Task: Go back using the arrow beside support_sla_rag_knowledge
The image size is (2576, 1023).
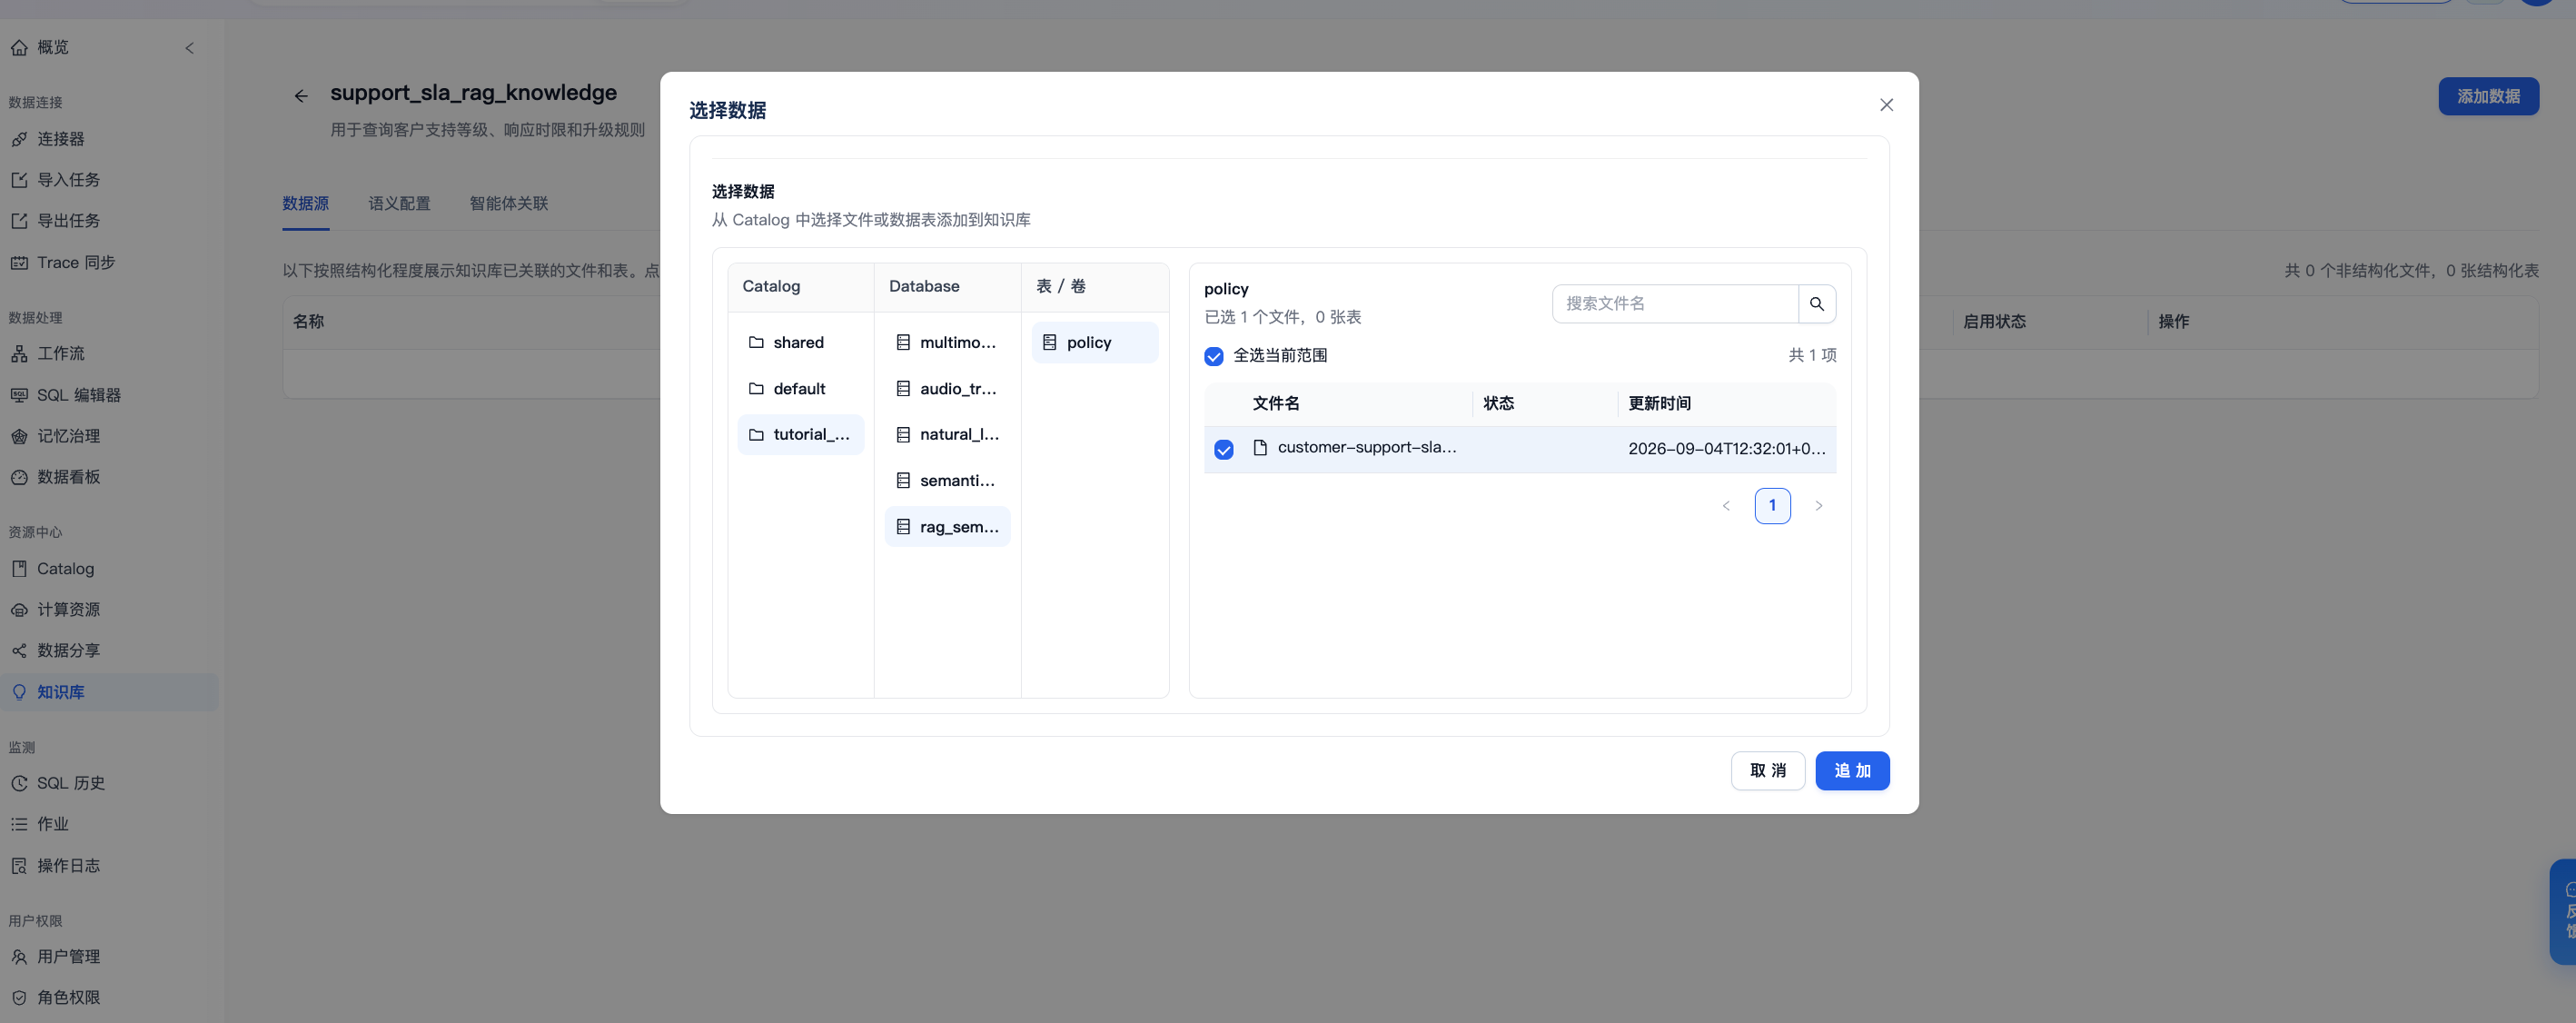Action: tap(301, 96)
